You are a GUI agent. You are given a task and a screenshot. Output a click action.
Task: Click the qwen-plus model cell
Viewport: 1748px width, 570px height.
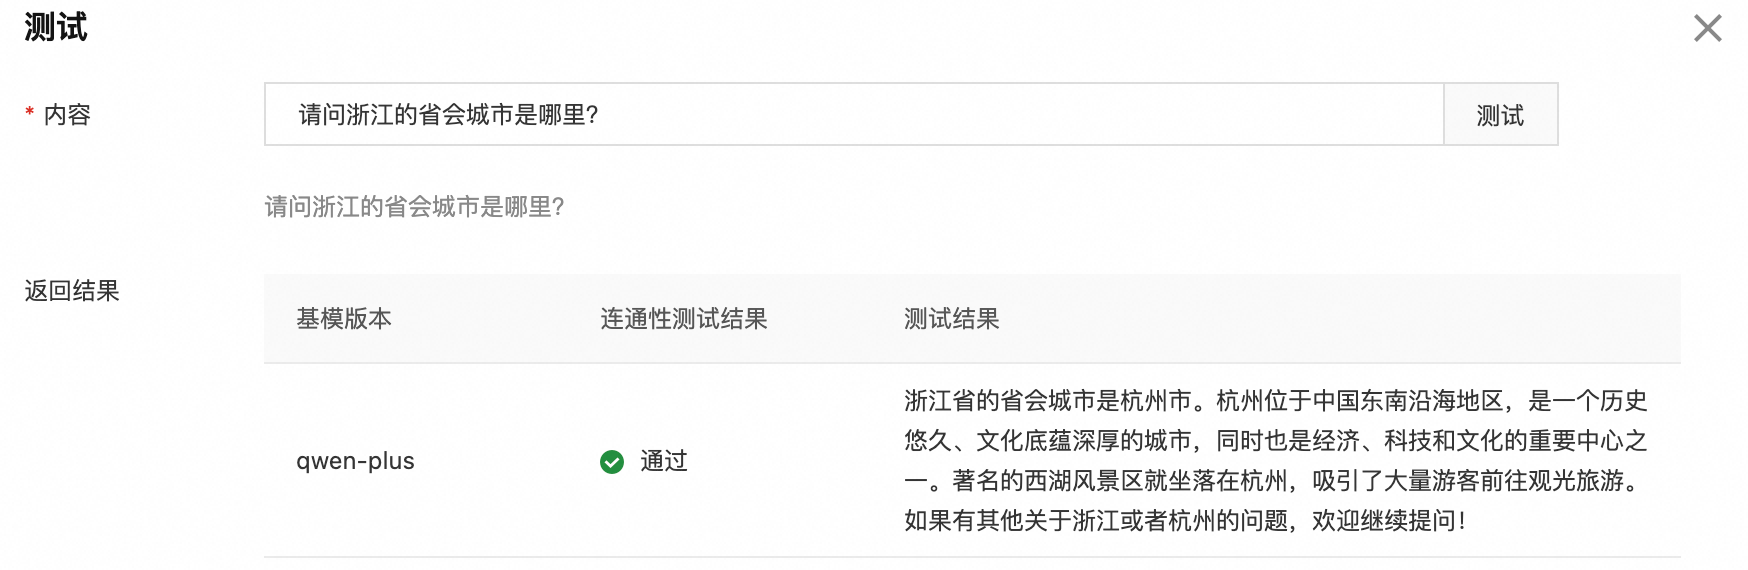(x=355, y=461)
